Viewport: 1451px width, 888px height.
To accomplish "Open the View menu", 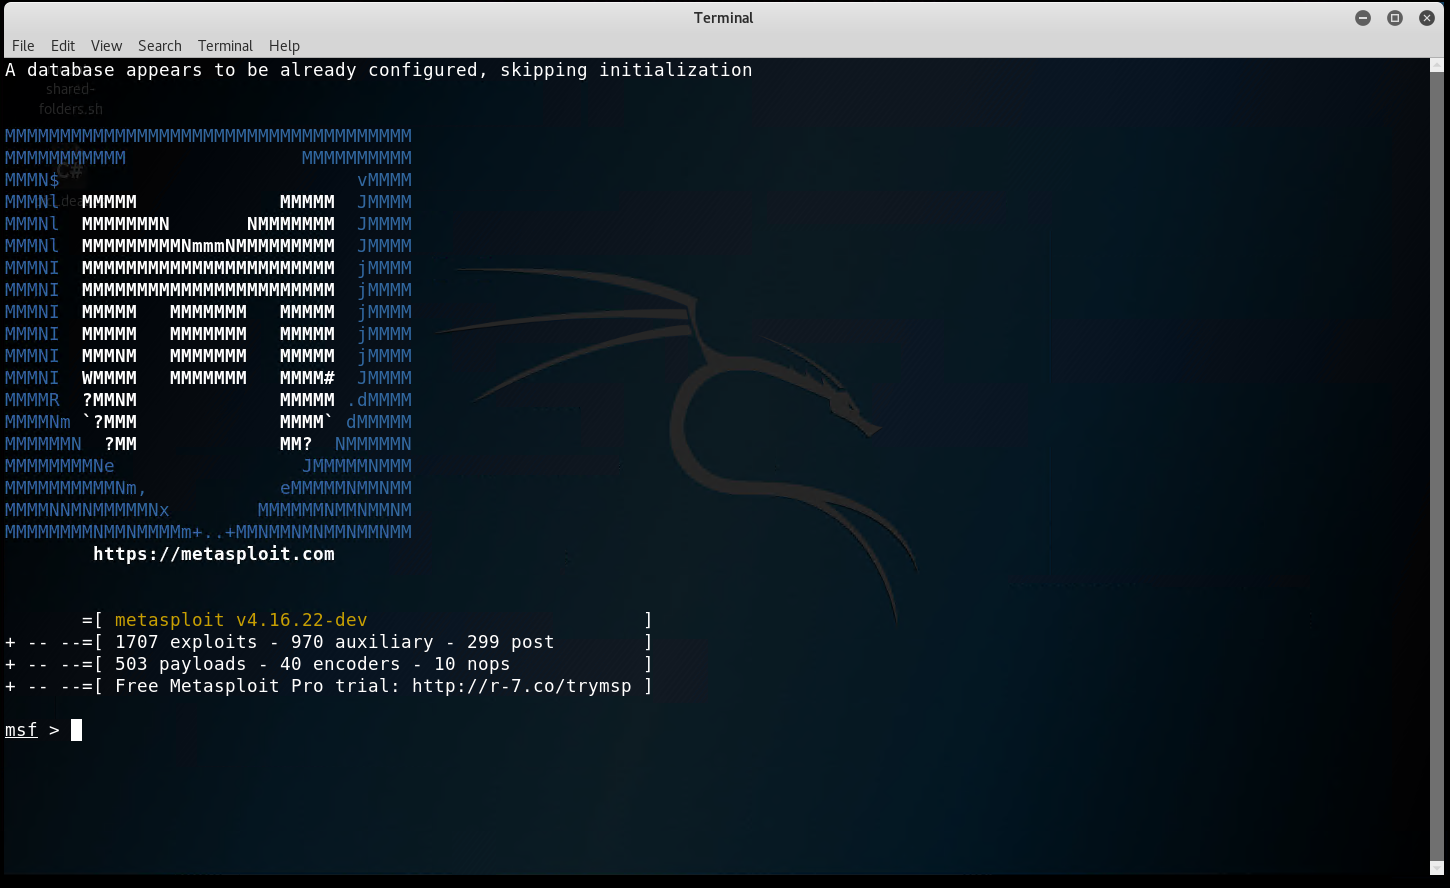I will [x=106, y=46].
